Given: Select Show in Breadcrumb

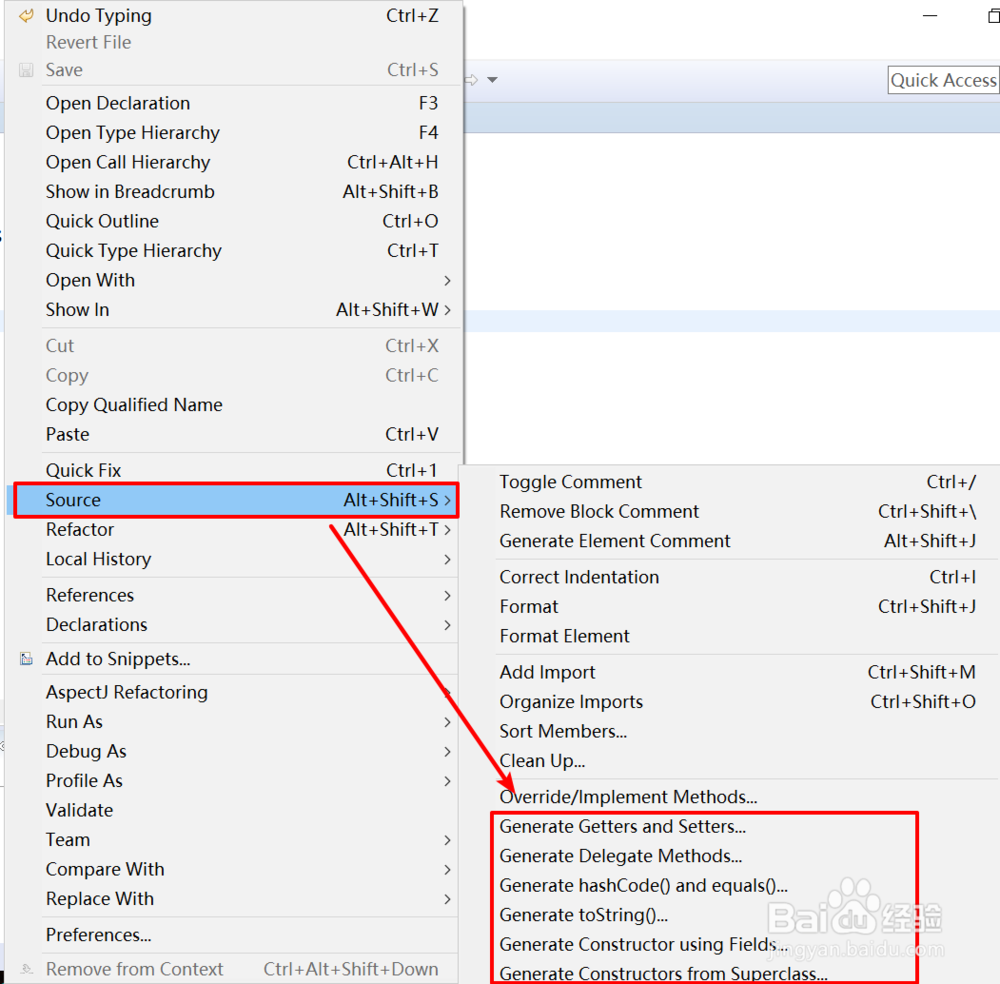Looking at the screenshot, I should coord(234,191).
